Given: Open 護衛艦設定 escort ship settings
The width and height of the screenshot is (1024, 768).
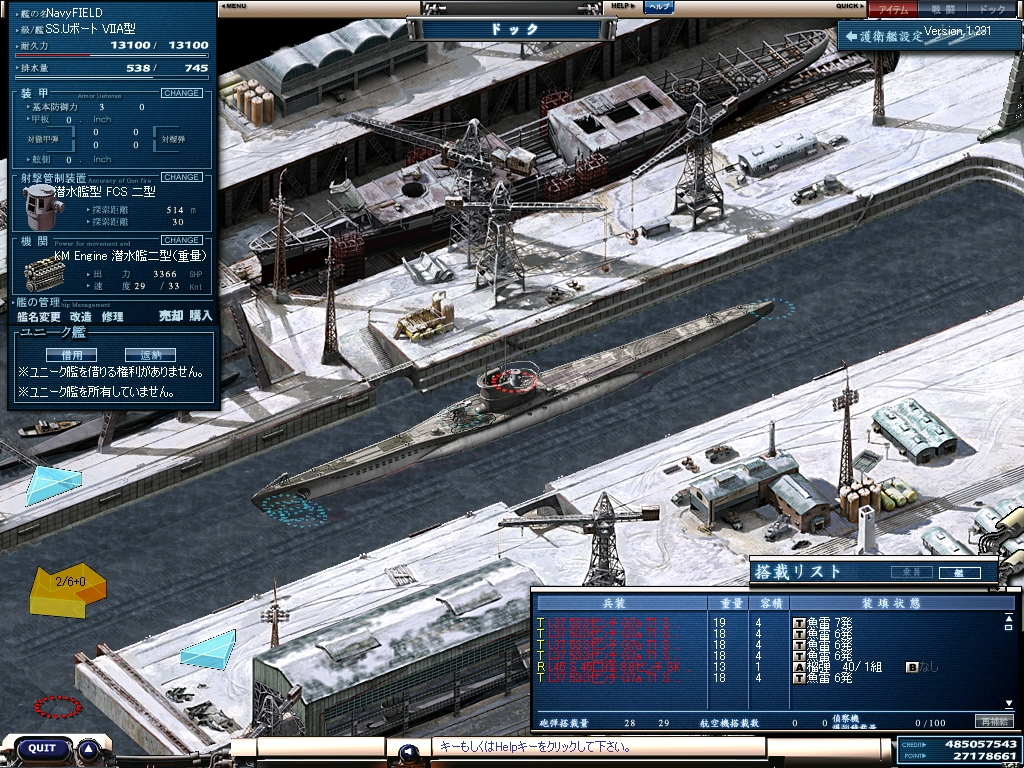Looking at the screenshot, I should tap(886, 36).
